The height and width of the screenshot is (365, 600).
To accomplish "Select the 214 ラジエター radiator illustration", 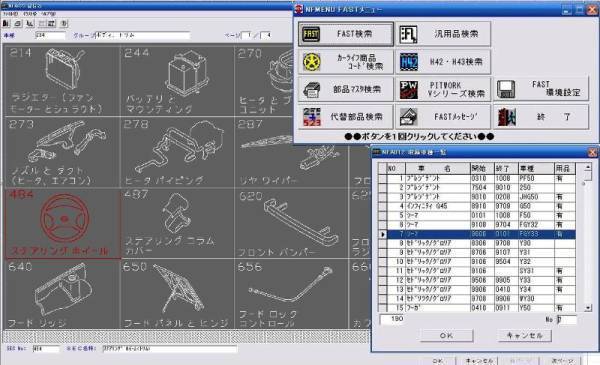I will pyautogui.click(x=62, y=80).
